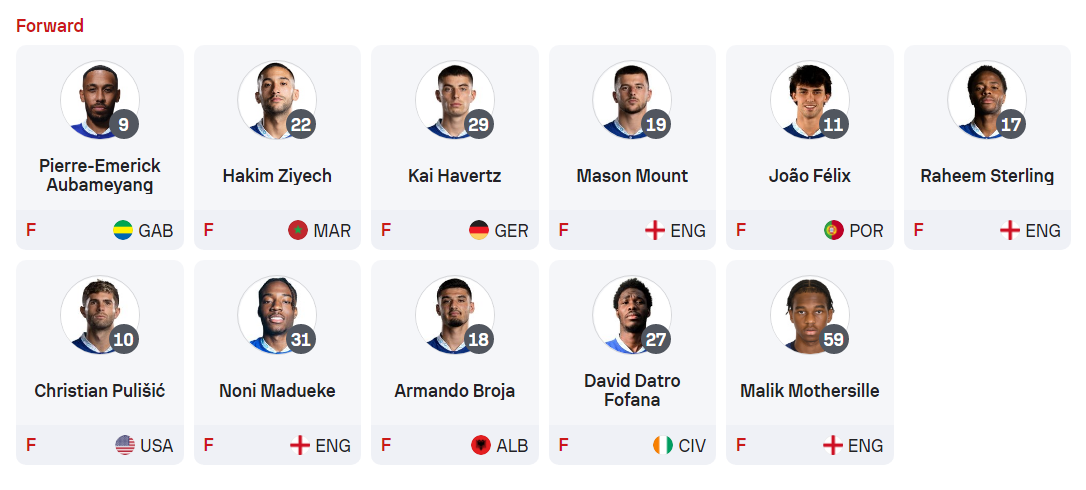Image resolution: width=1086 pixels, height=490 pixels.
Task: Click the Portugal flag icon
Action: (834, 230)
